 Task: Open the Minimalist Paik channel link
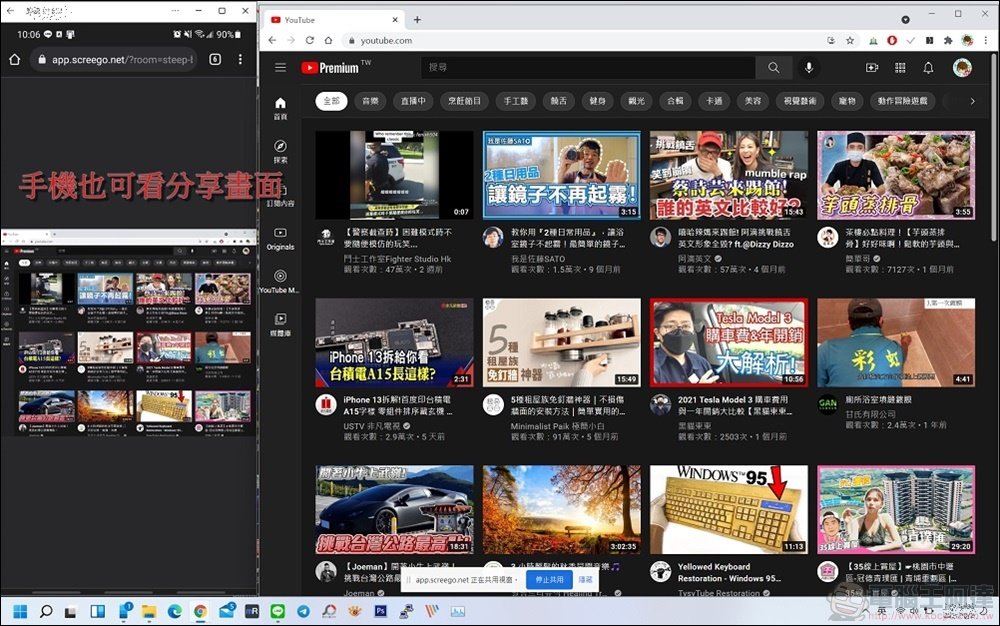[557, 426]
